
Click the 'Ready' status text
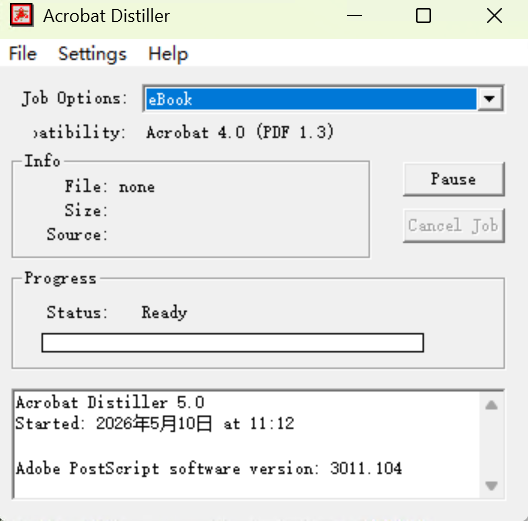(164, 313)
